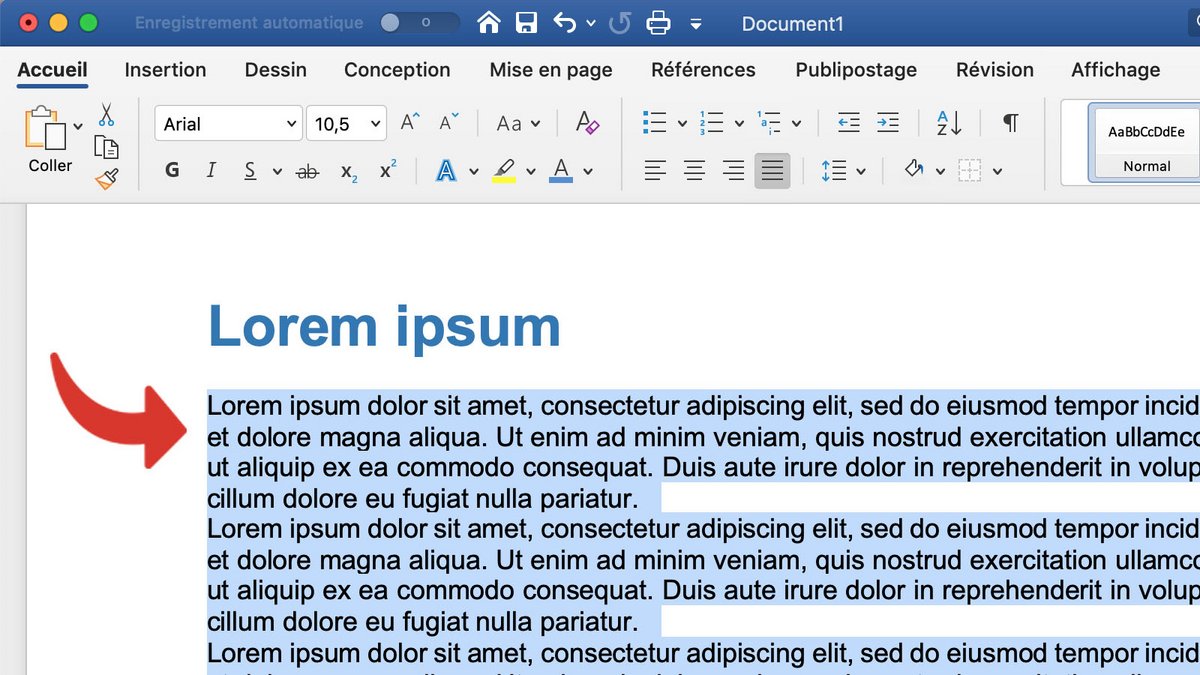Open the Révision tab
1200x675 pixels.
click(x=995, y=70)
